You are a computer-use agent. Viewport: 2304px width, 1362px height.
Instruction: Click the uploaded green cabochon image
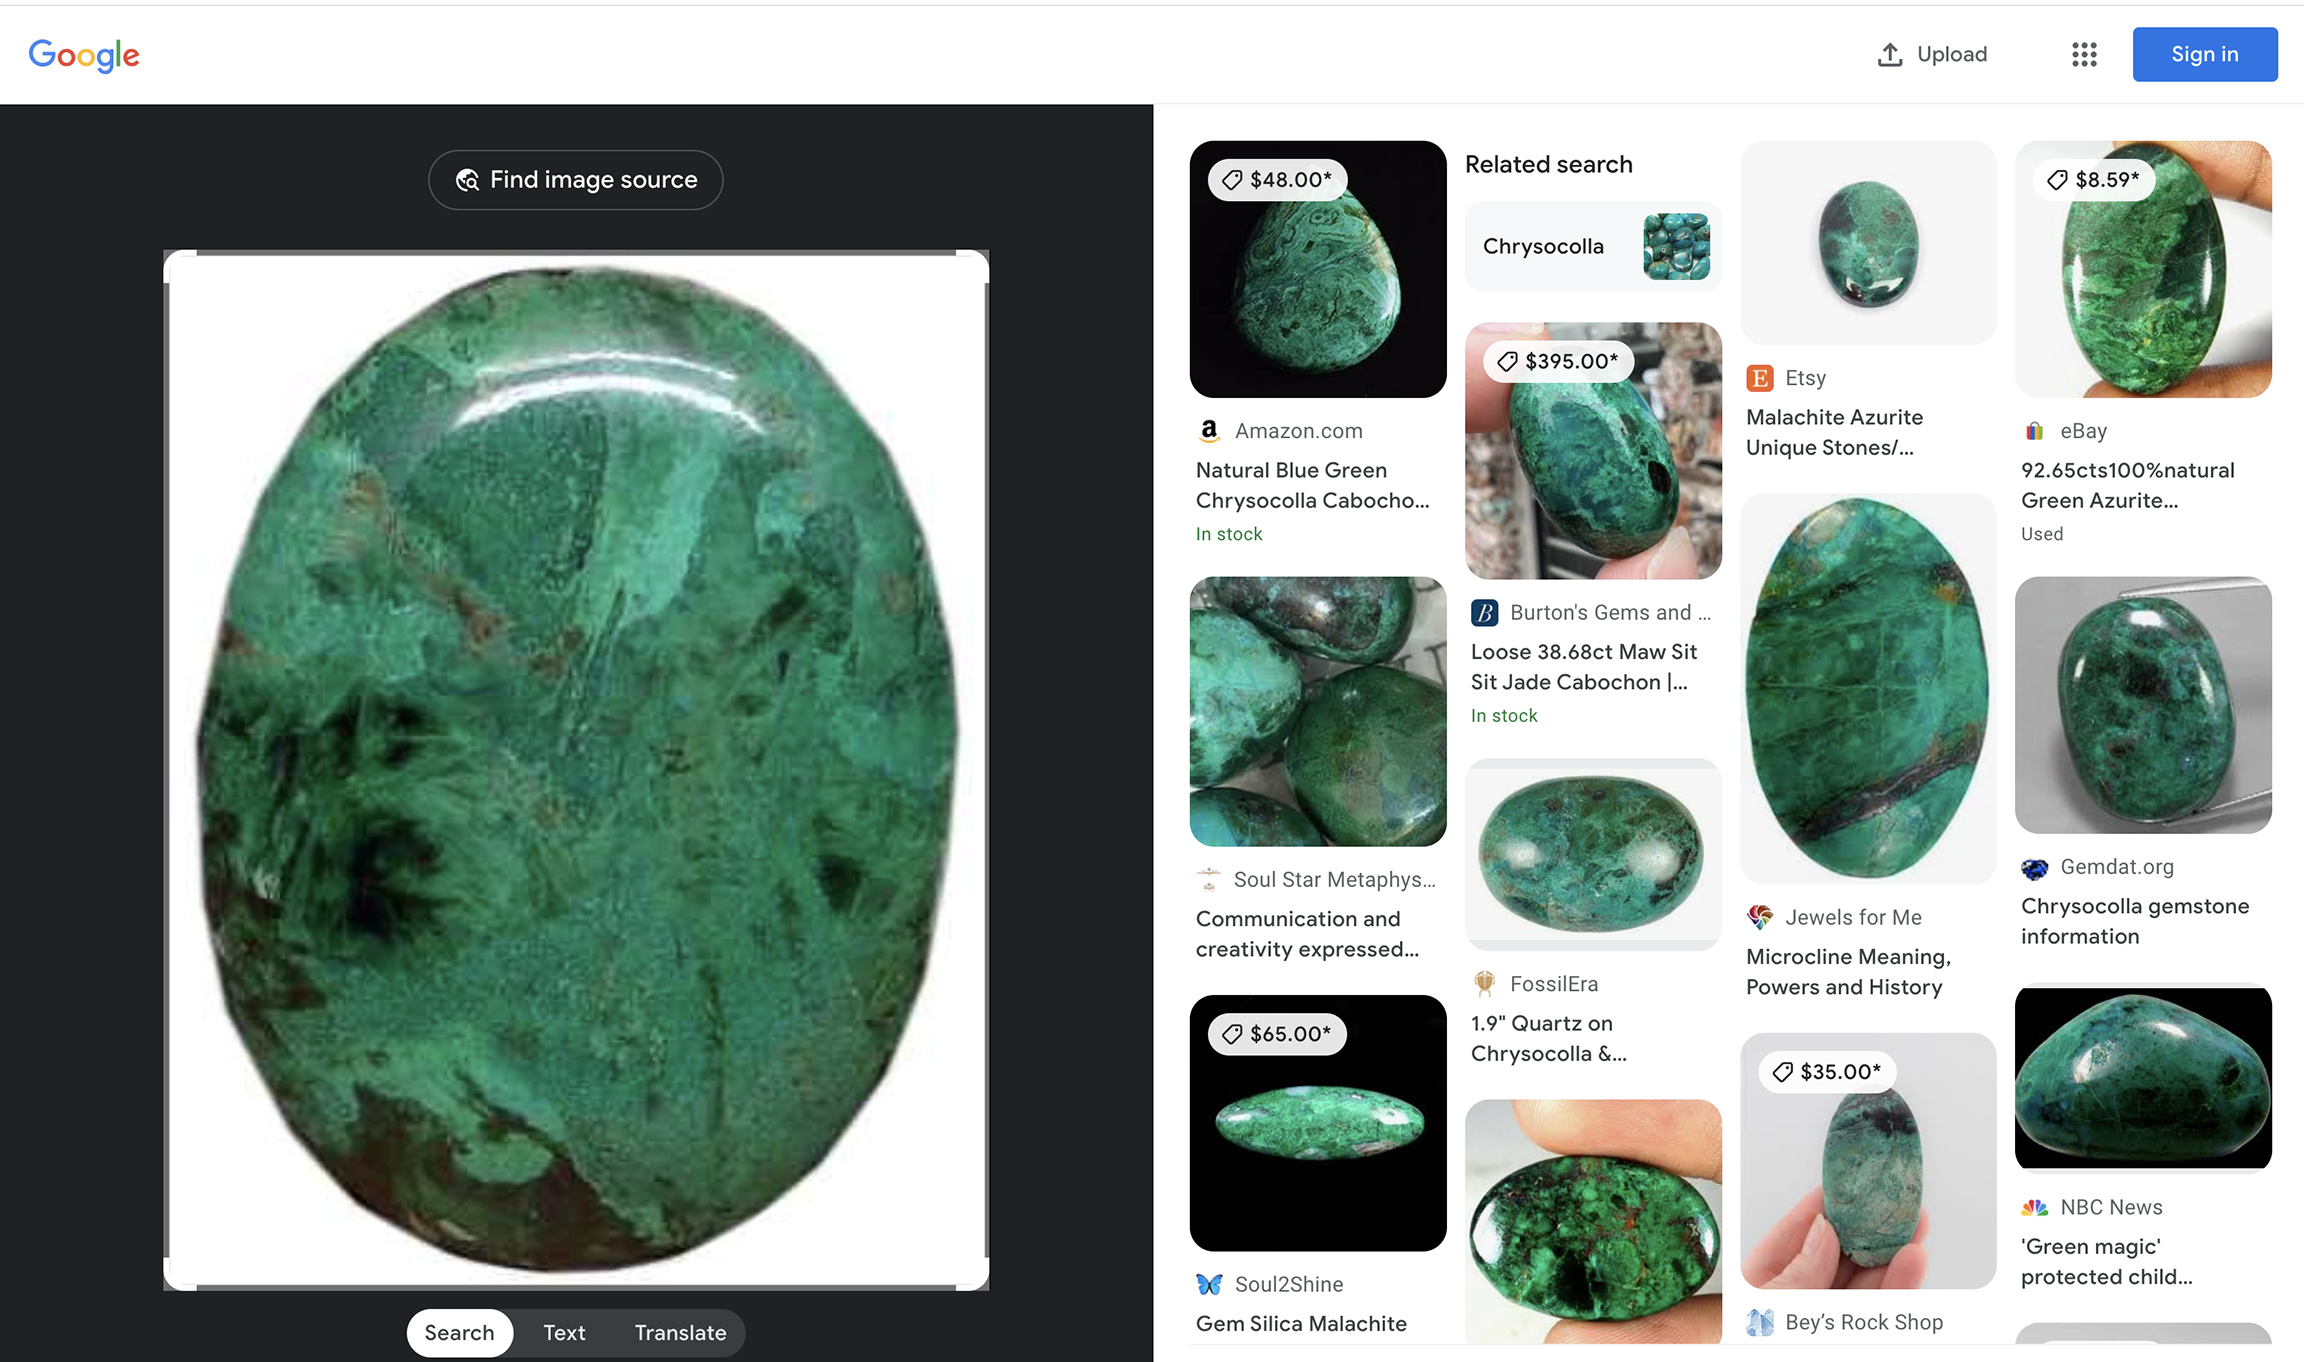pyautogui.click(x=576, y=768)
